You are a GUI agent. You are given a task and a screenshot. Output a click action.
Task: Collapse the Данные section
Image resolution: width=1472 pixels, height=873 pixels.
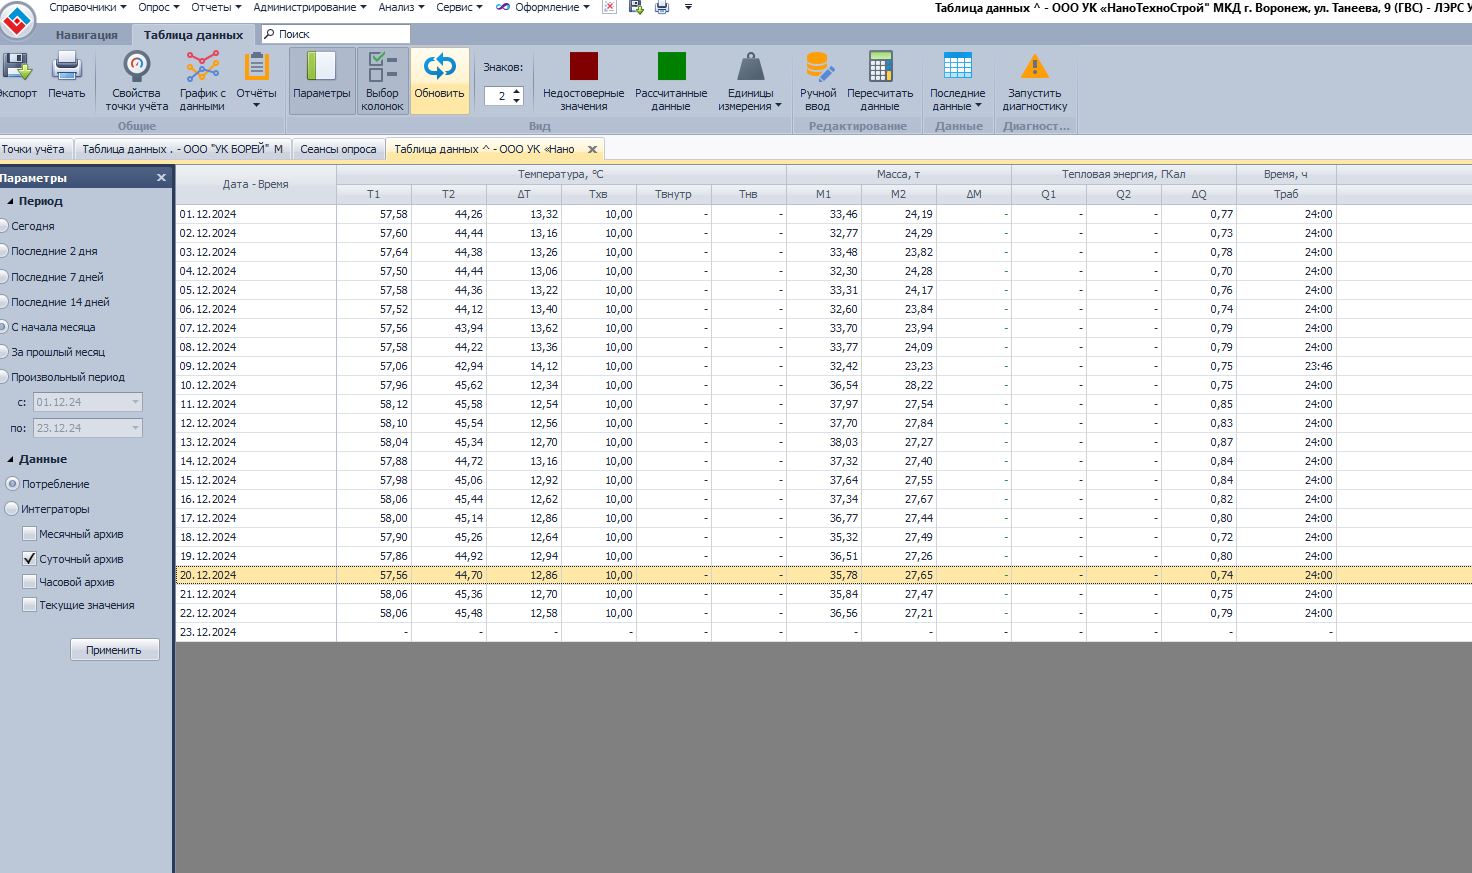(x=10, y=459)
